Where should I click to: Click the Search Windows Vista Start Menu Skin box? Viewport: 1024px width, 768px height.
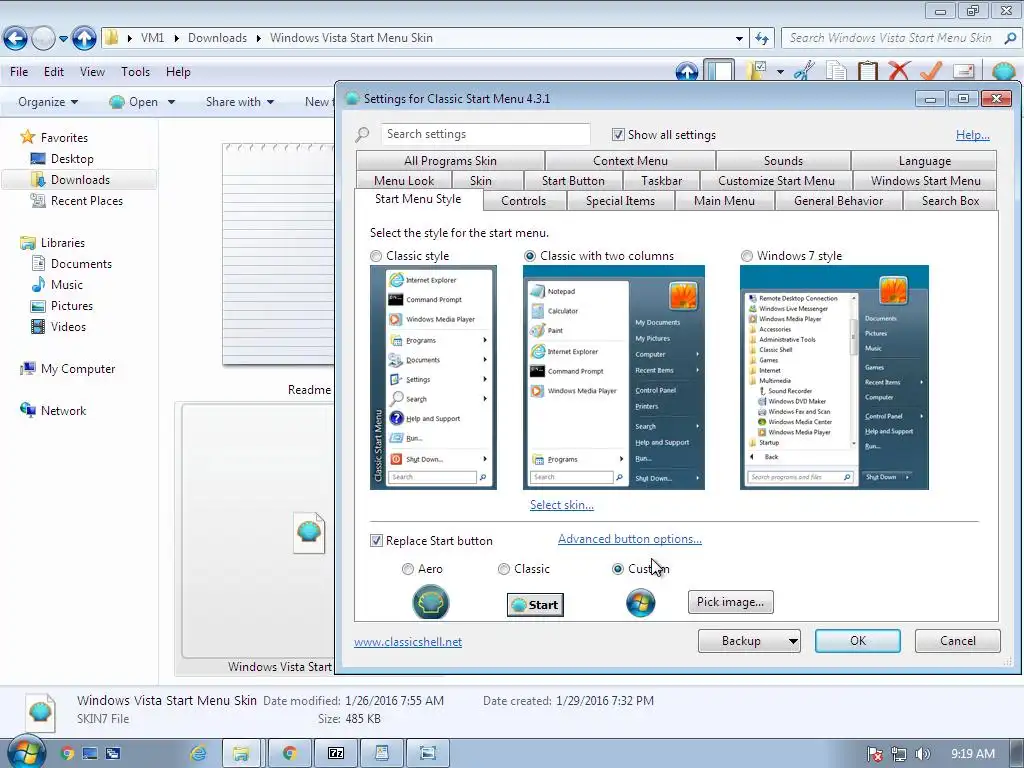pos(900,39)
